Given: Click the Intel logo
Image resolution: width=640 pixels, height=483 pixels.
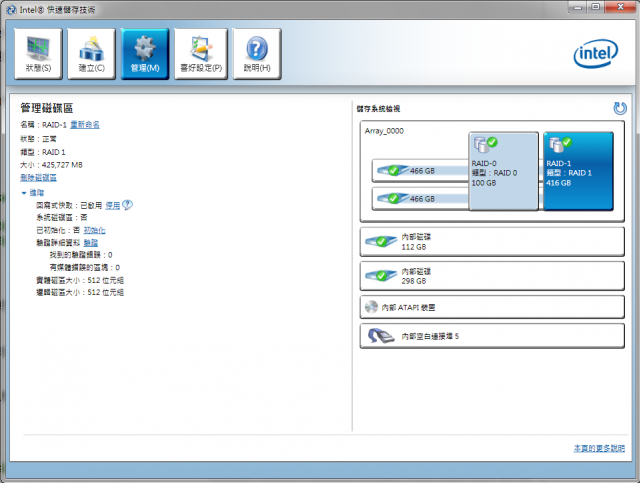Looking at the screenshot, I should 596,53.
